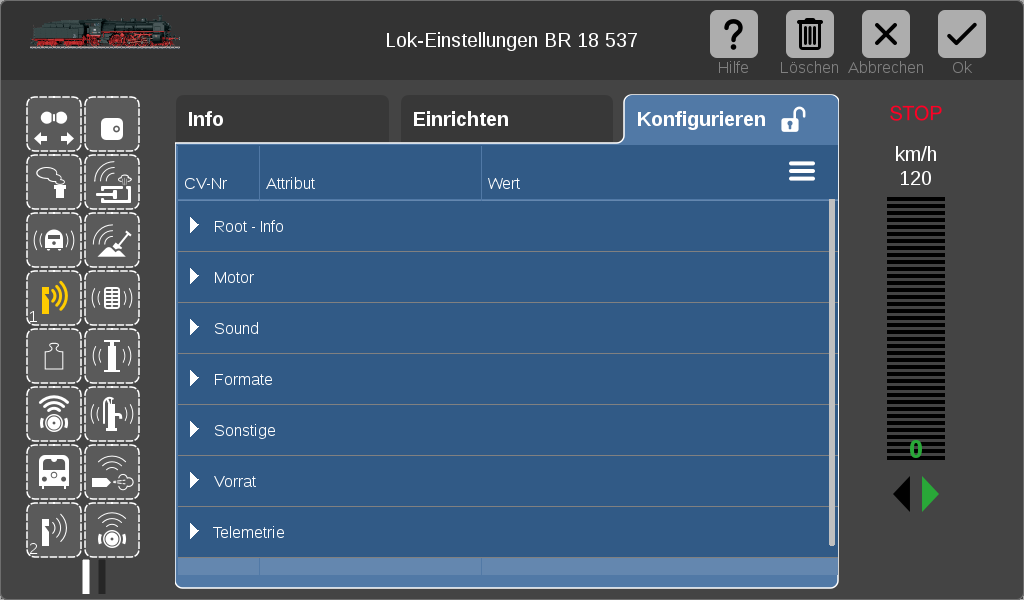Toggle the yellow whistle sound function 1

[x=54, y=298]
